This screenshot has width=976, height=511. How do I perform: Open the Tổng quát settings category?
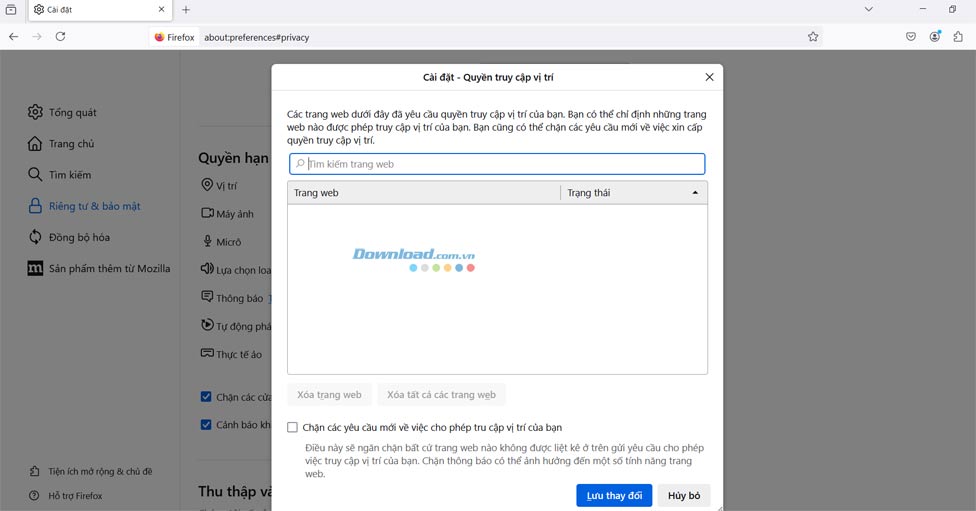pos(62,112)
